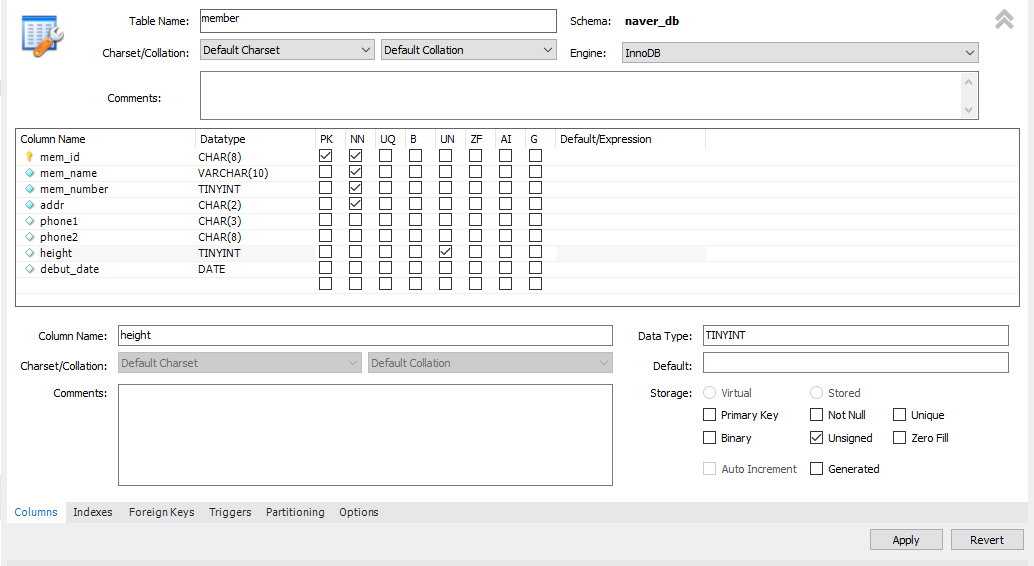The height and width of the screenshot is (566, 1034).
Task: Click the column Default value field
Action: click(x=855, y=362)
